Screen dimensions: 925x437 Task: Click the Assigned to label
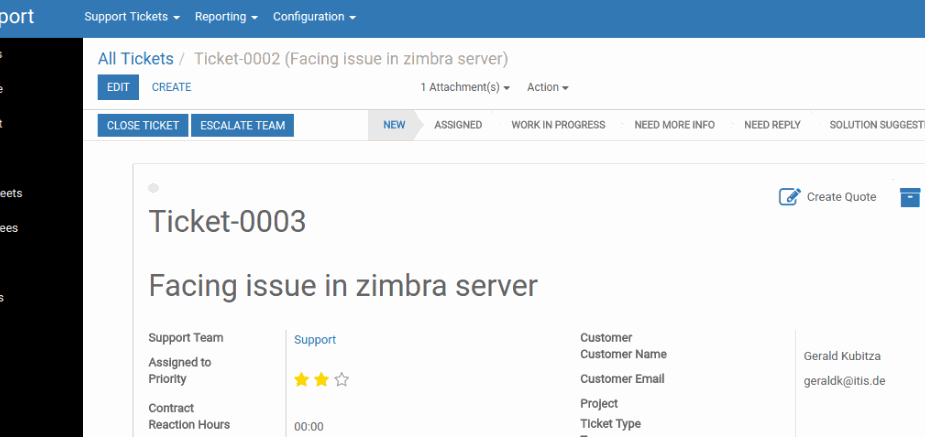tap(180, 362)
